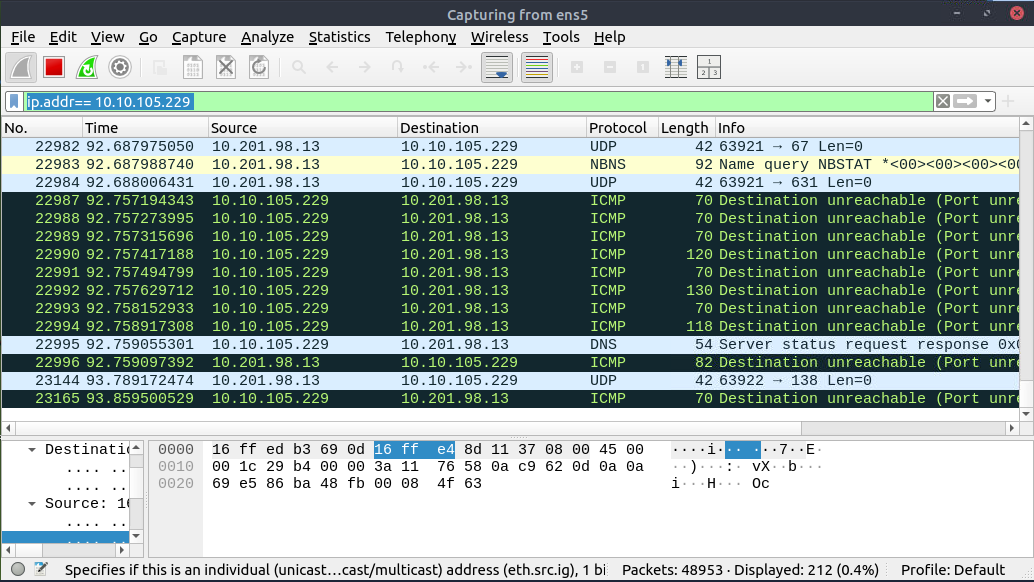Image resolution: width=1034 pixels, height=582 pixels.
Task: Open the Help menu
Action: pyautogui.click(x=609, y=37)
